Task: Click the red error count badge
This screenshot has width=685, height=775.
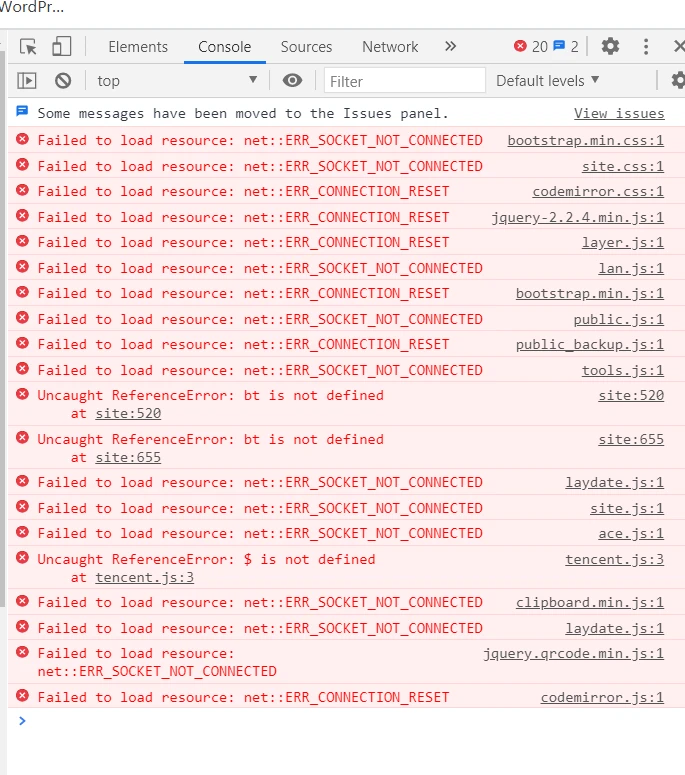Action: 530,47
